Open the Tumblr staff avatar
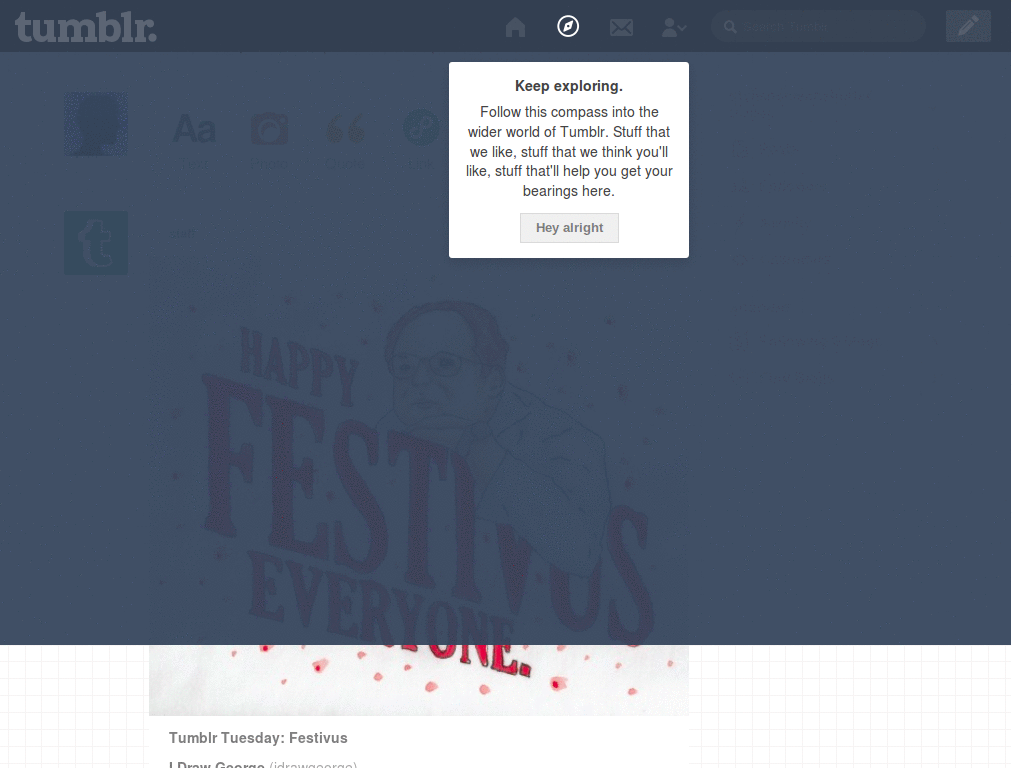The image size is (1024, 768). [x=96, y=243]
